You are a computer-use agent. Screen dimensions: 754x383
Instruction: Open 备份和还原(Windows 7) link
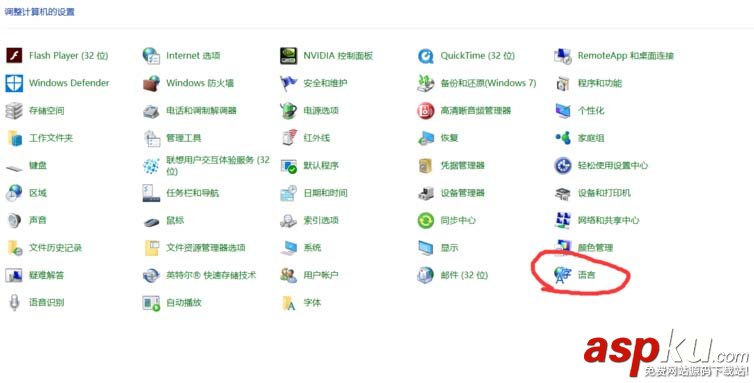488,83
